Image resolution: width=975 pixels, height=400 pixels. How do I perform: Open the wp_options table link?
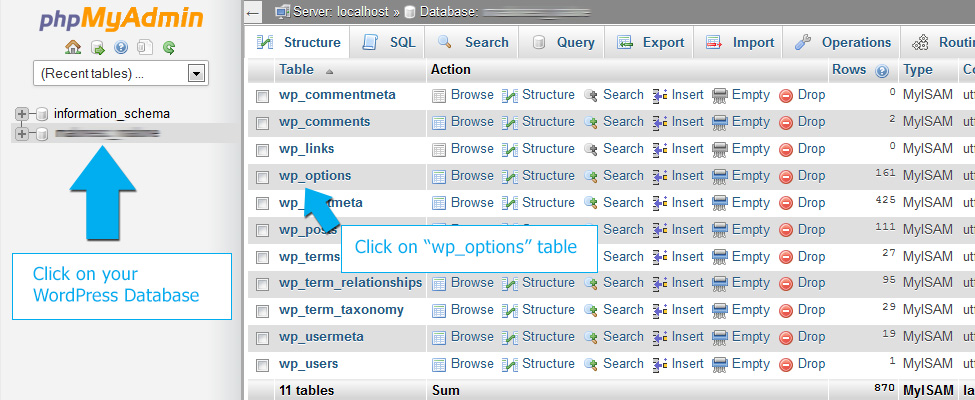point(315,175)
